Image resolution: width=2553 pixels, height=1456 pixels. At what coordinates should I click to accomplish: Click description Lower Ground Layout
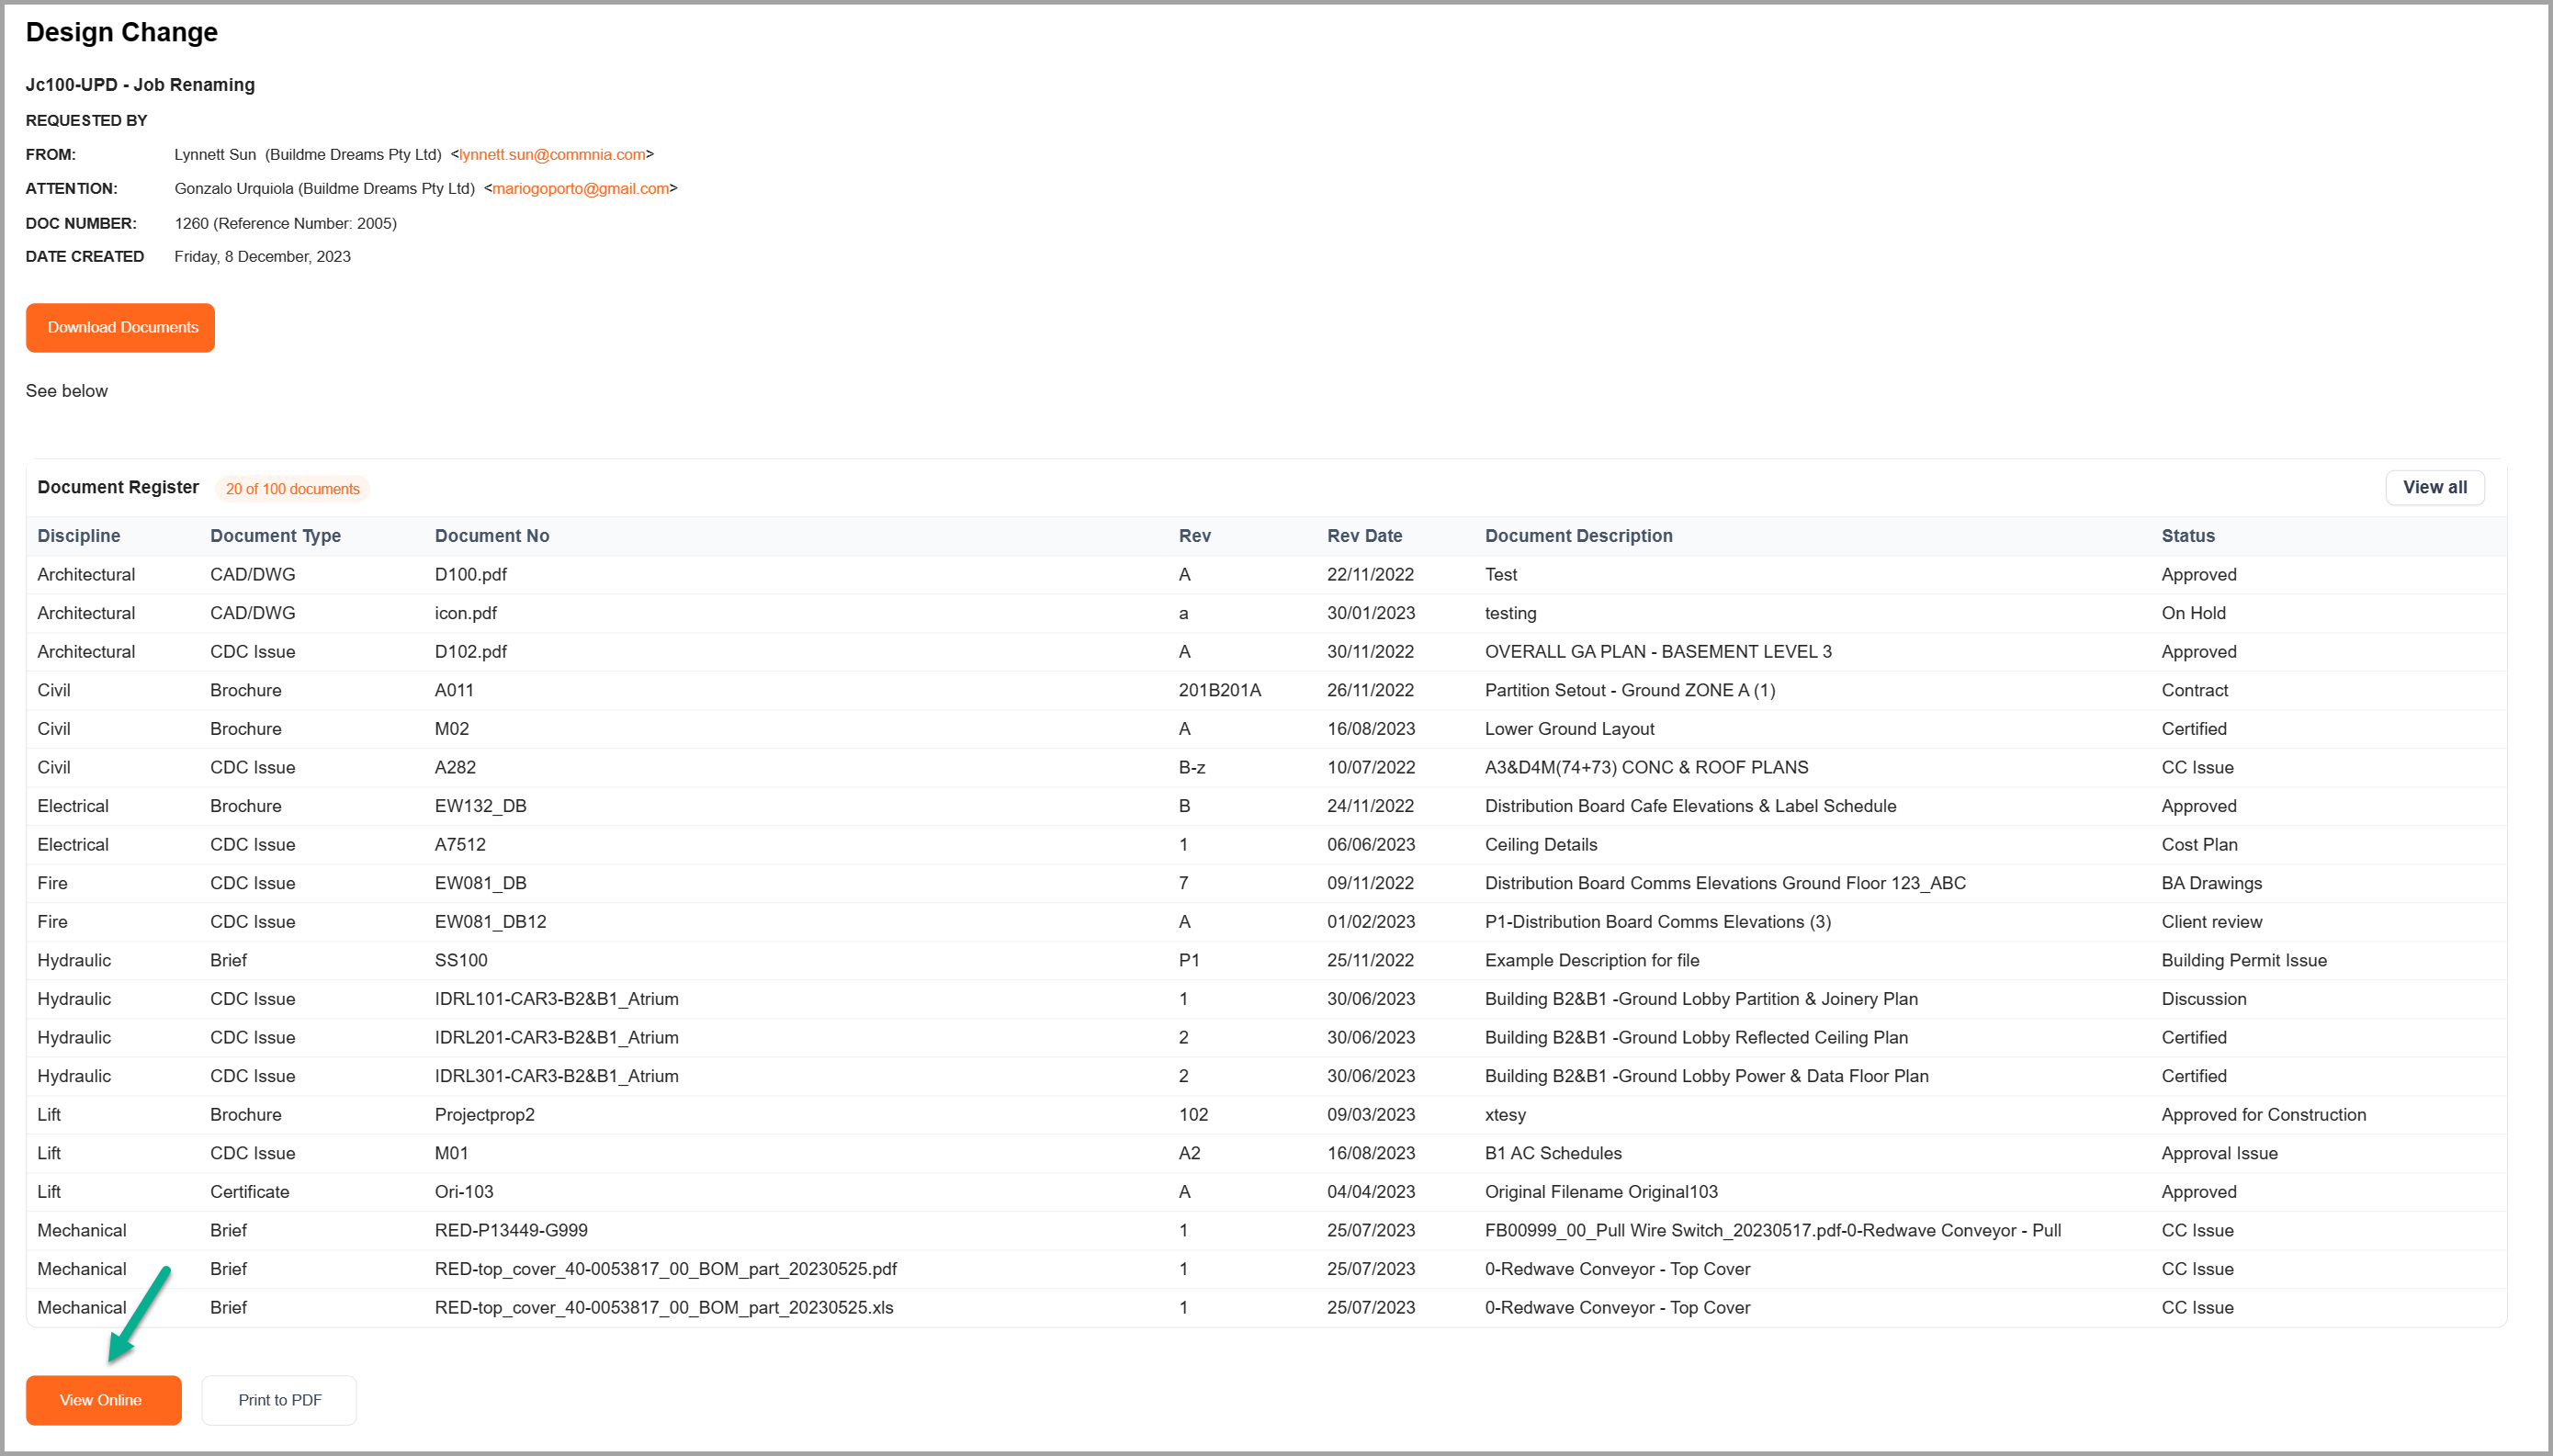1569,729
